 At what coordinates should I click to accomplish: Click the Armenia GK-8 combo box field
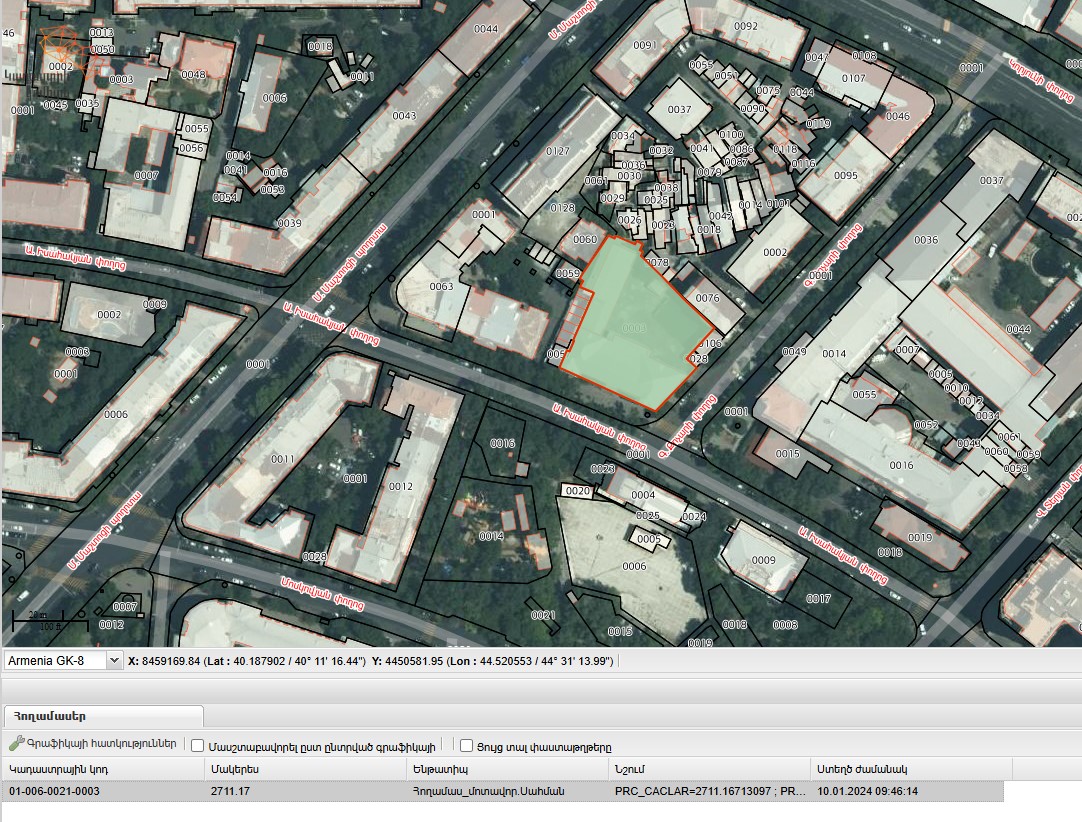[x=63, y=660]
